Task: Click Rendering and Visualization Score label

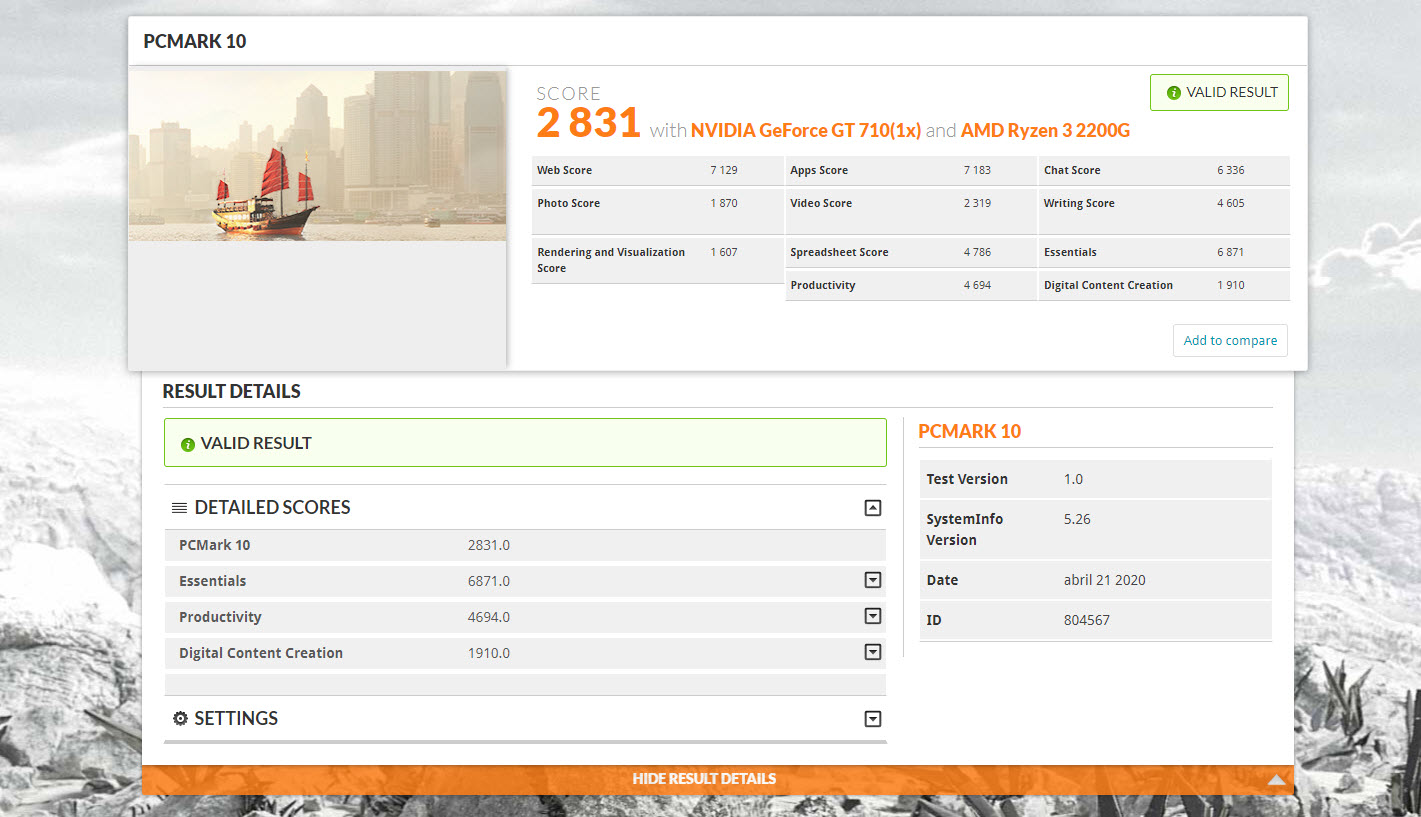Action: coord(611,260)
